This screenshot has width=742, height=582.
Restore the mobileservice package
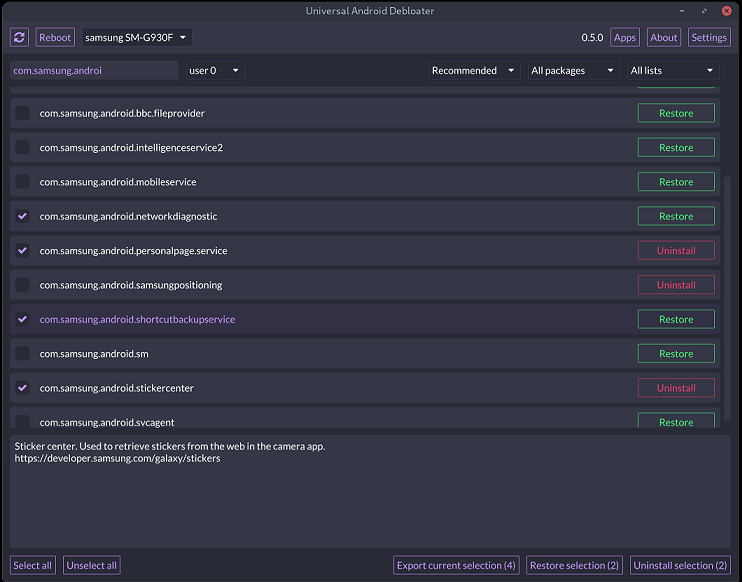pos(676,182)
